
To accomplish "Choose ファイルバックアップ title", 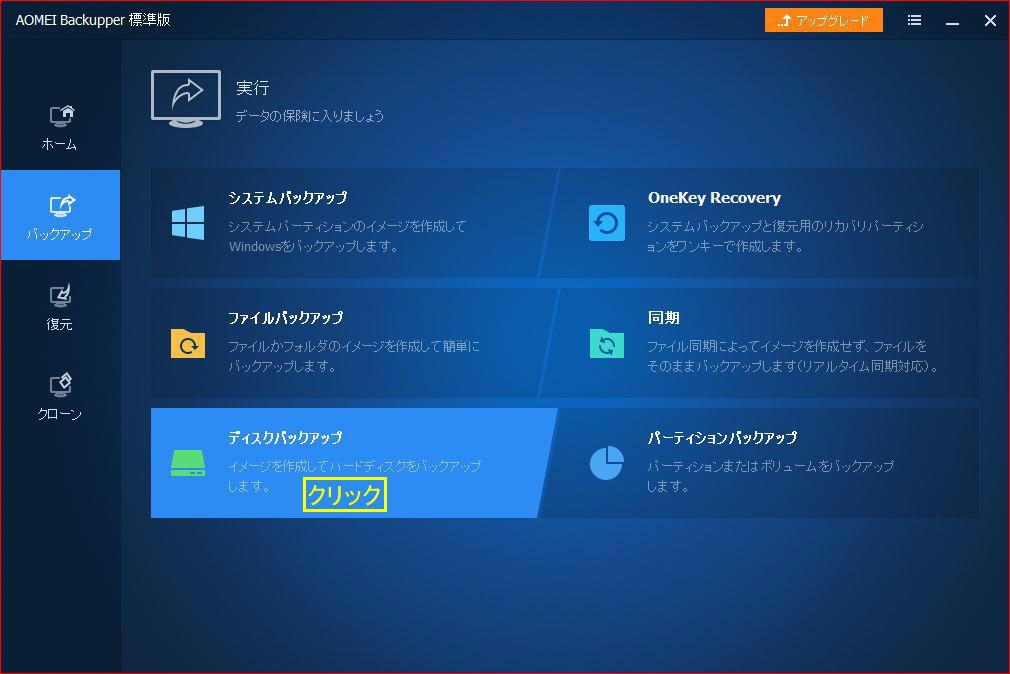I will tap(285, 318).
